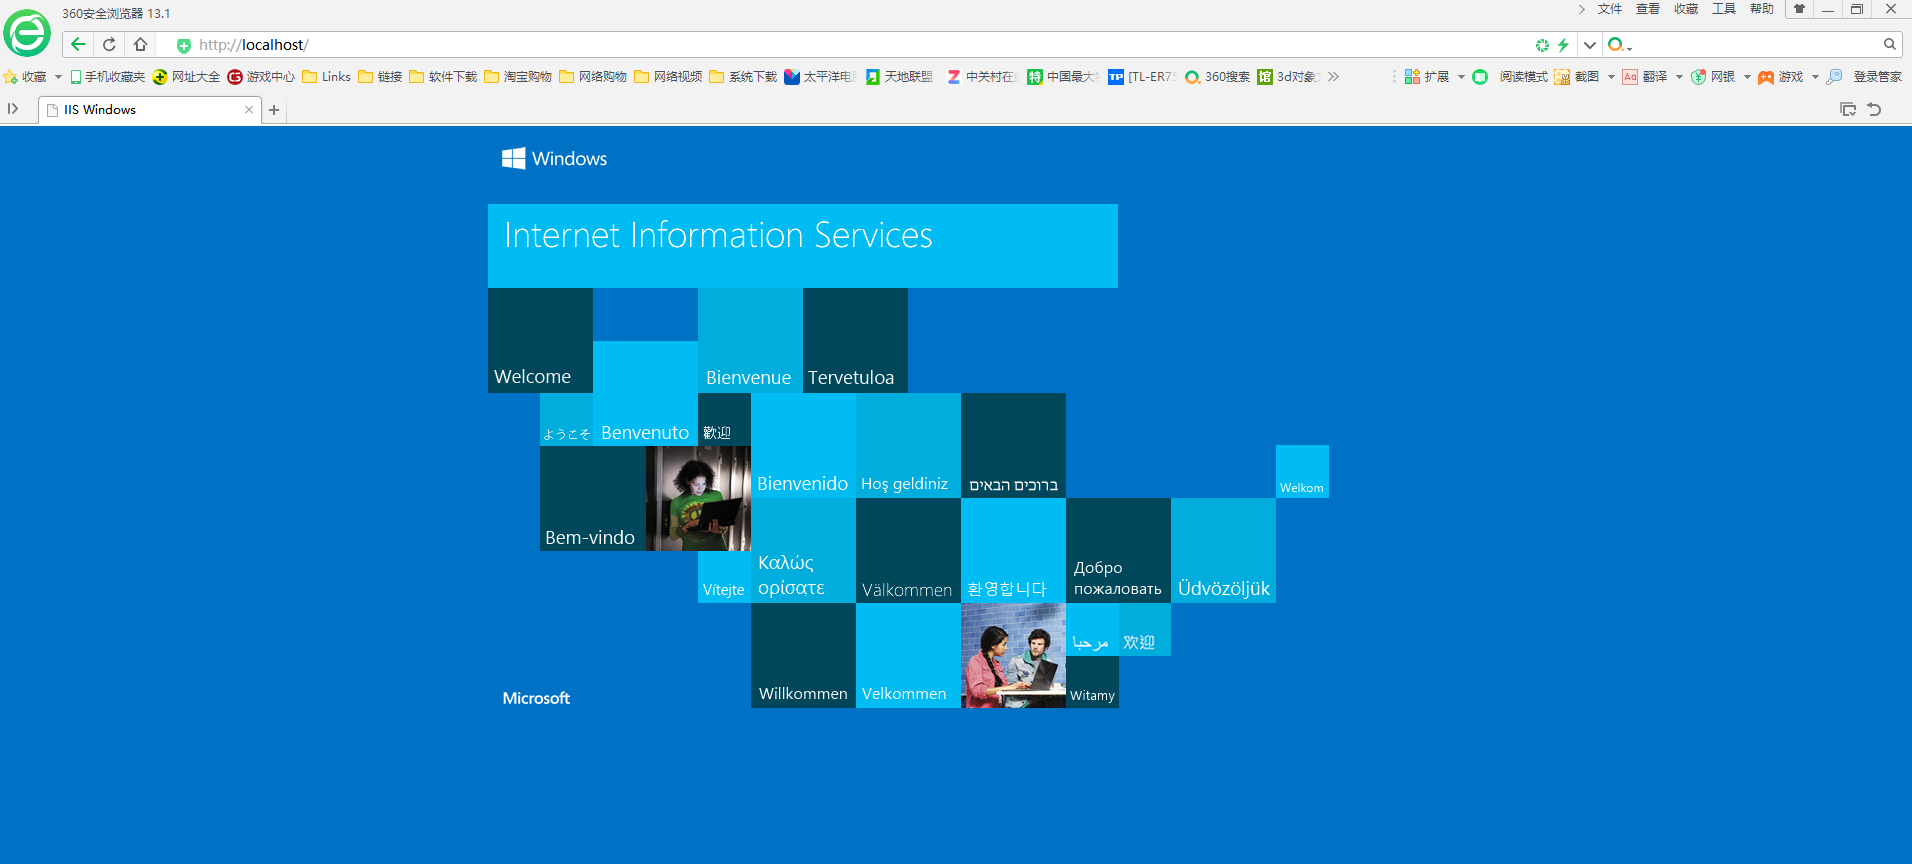Close the IIS Windows tab
This screenshot has height=864, width=1912.
click(x=249, y=110)
